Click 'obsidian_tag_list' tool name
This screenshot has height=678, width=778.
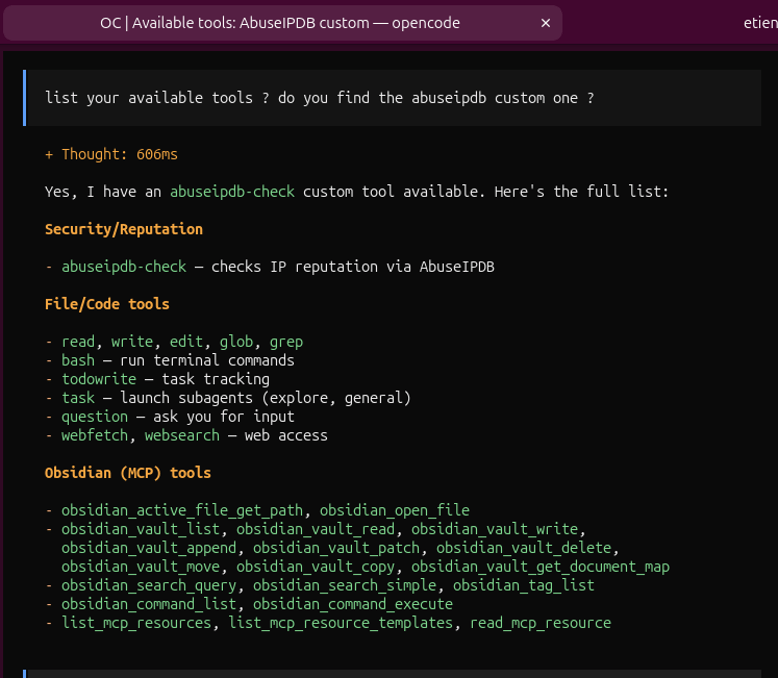(523, 586)
